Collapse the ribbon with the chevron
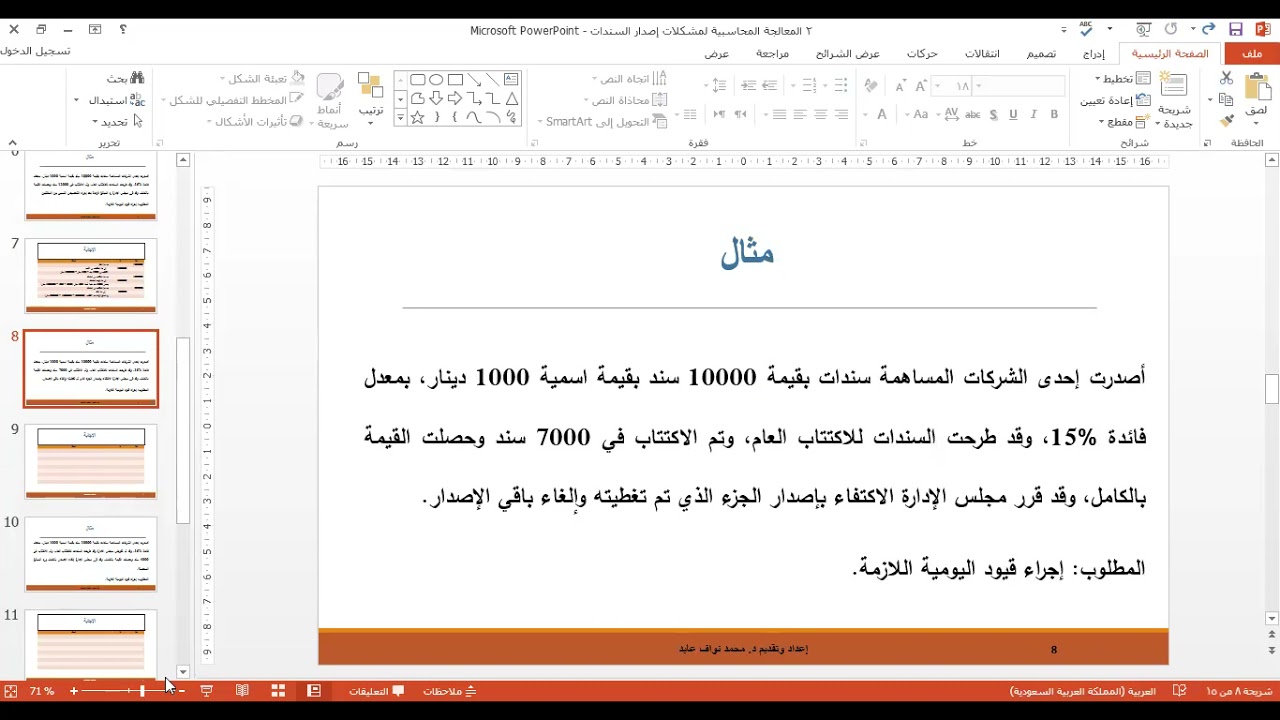This screenshot has width=1280, height=720. pos(12,143)
